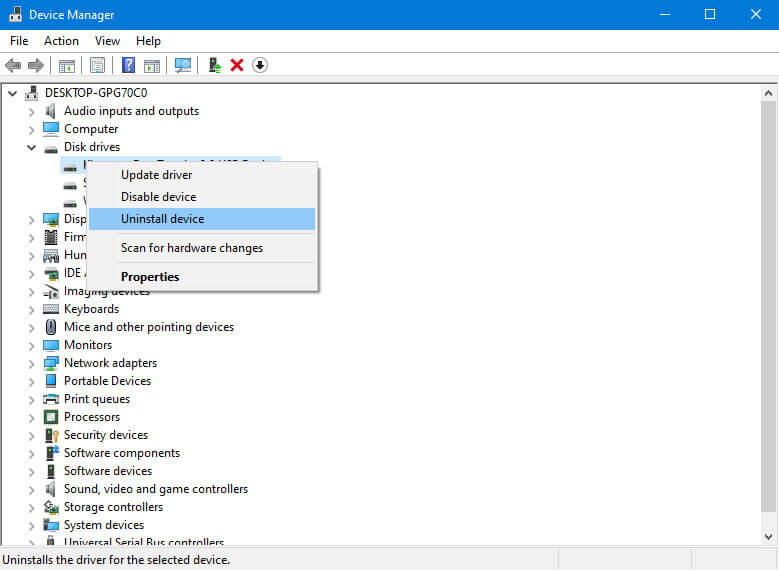Click the Show/Hide Action Pane toolbar icon
Screen dimensions: 779x570
pyautogui.click(x=152, y=65)
